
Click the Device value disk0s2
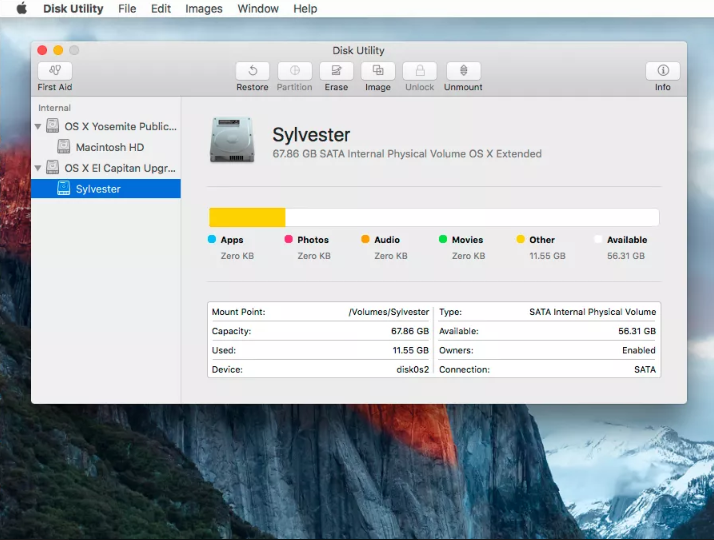pyautogui.click(x=413, y=369)
